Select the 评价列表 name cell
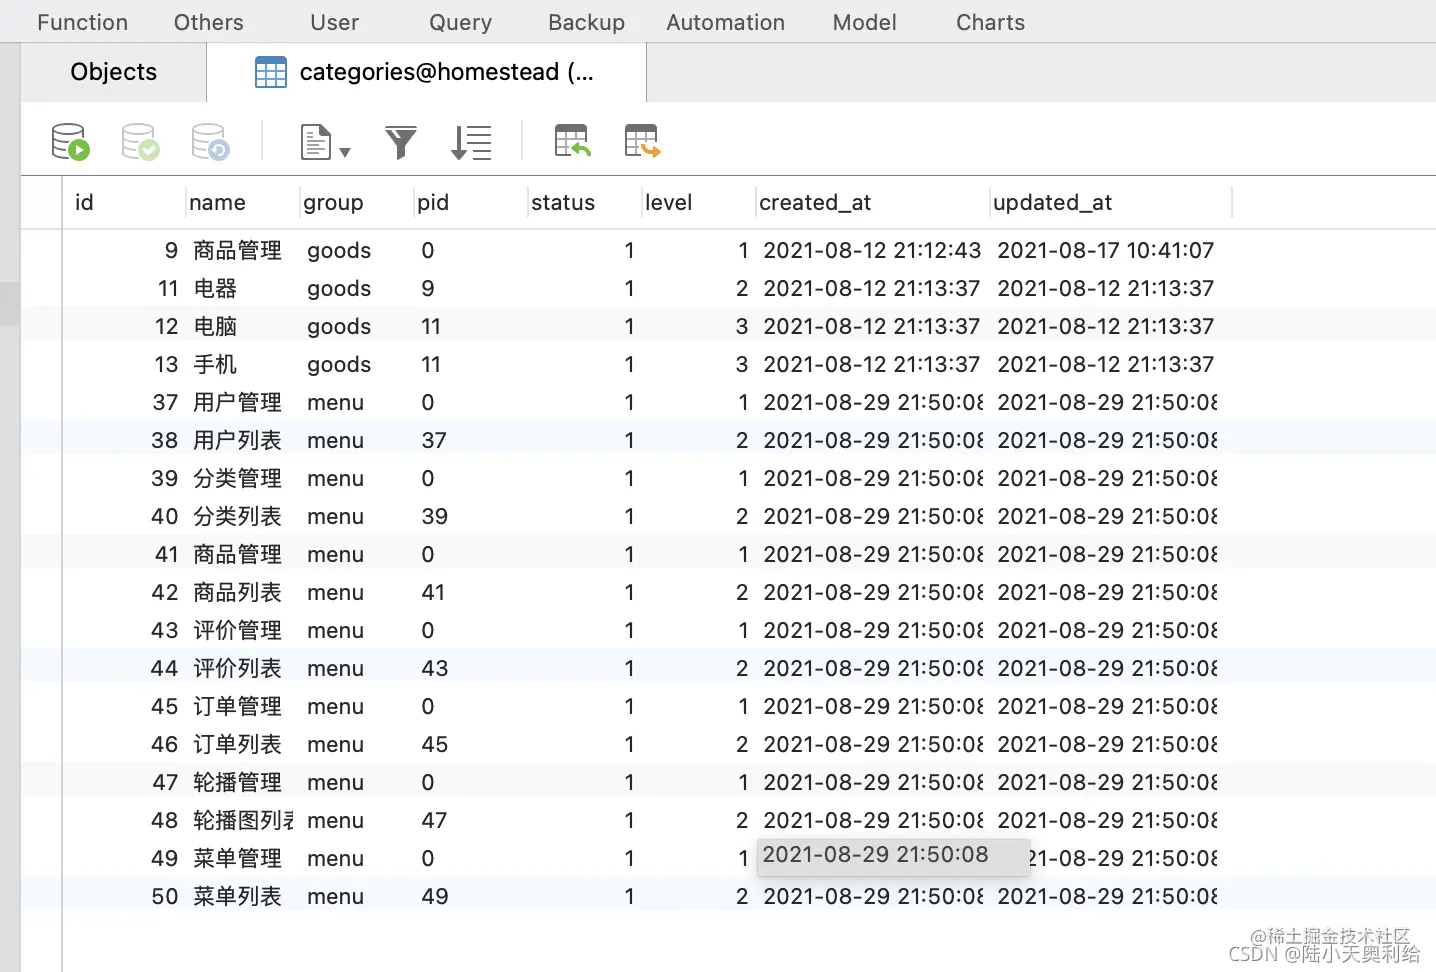1436x972 pixels. [237, 669]
